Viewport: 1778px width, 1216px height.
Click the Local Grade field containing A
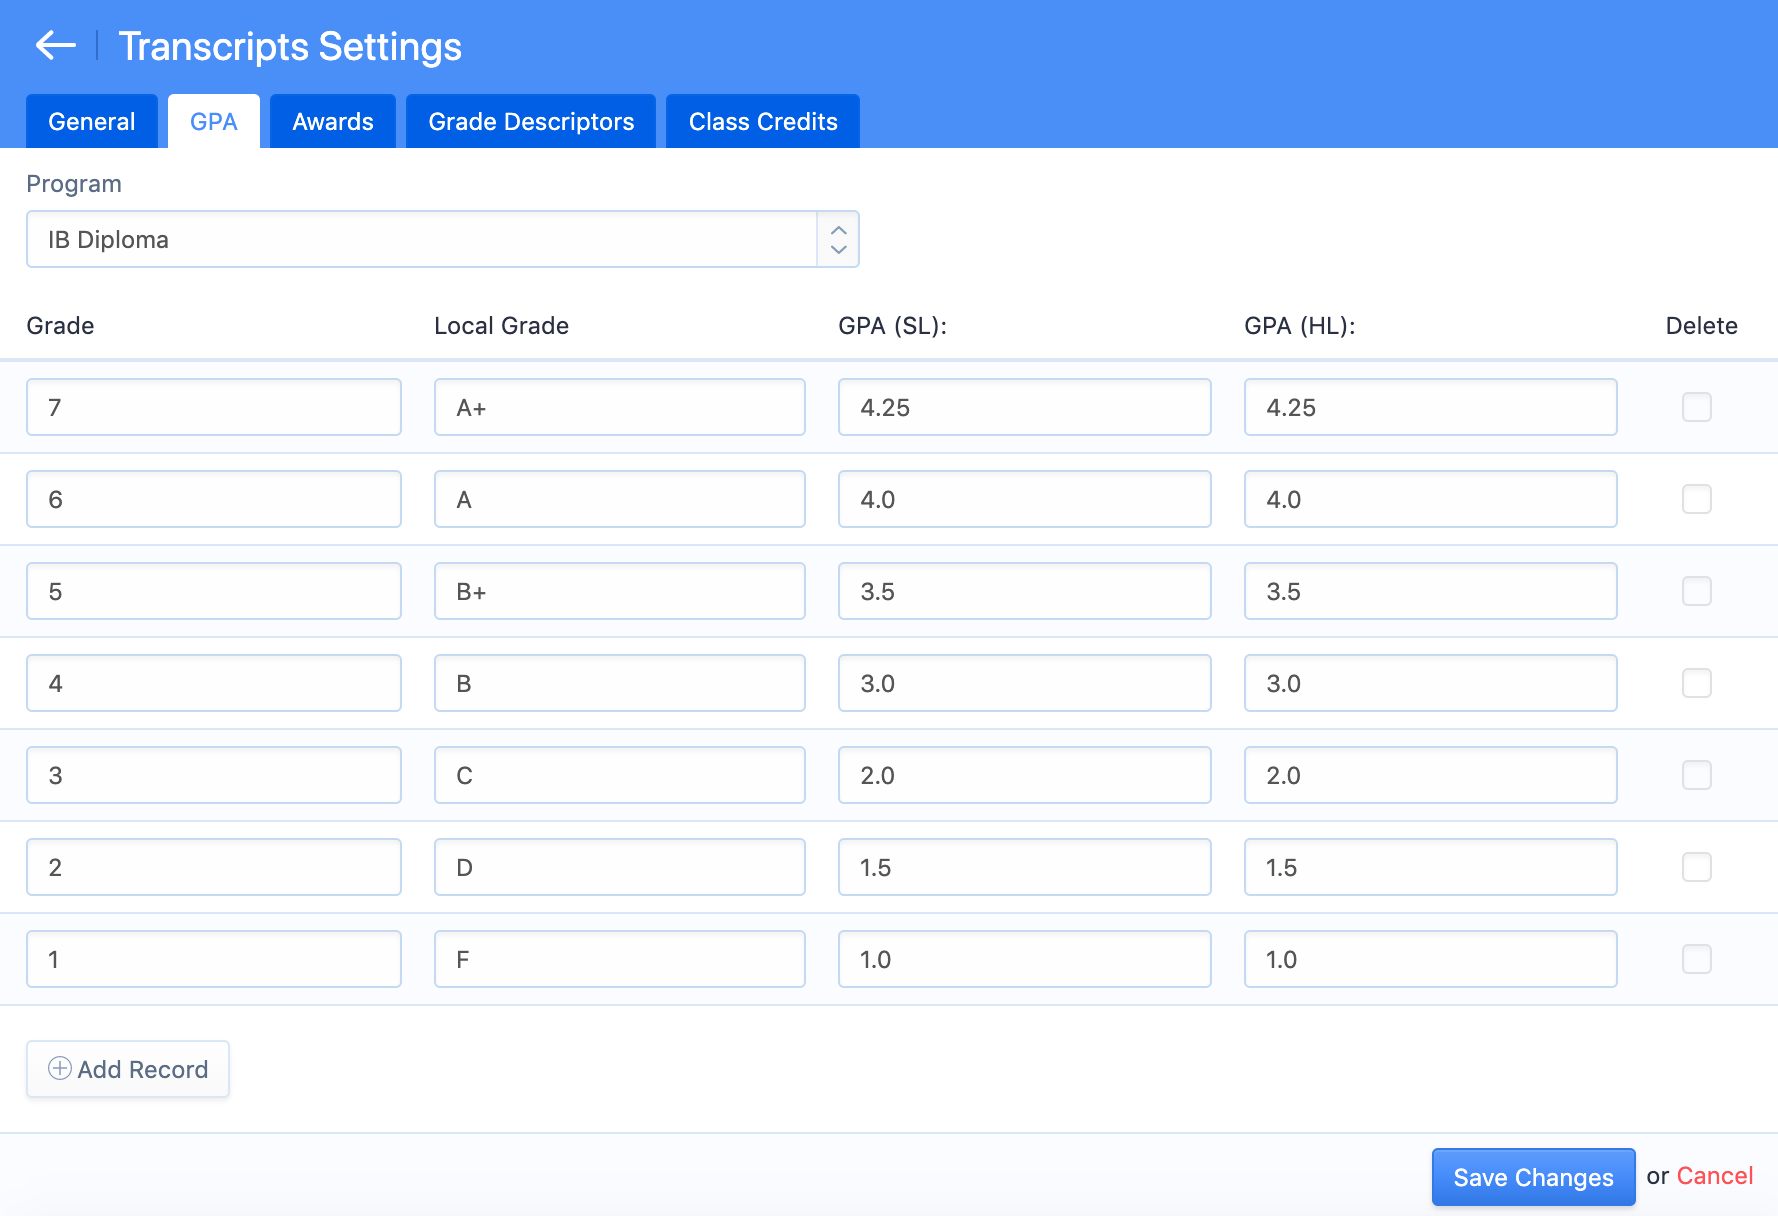tap(620, 499)
